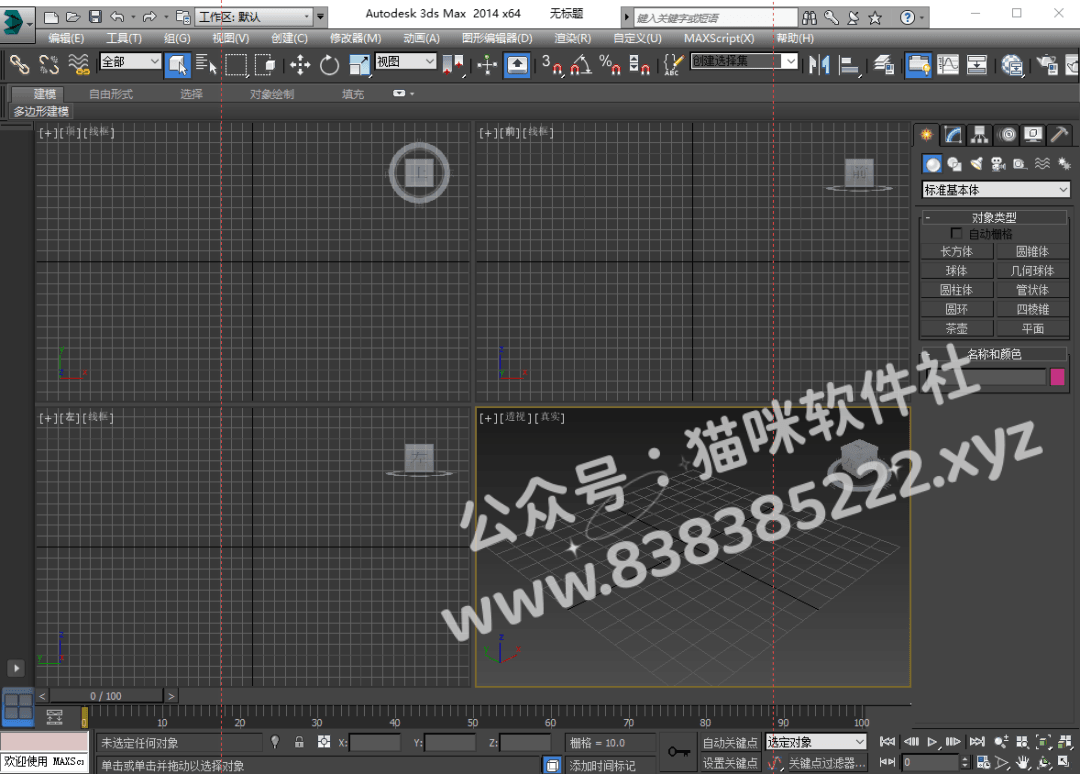The height and width of the screenshot is (774, 1080).
Task: Select the Link tool in main toolbar
Action: click(x=19, y=65)
